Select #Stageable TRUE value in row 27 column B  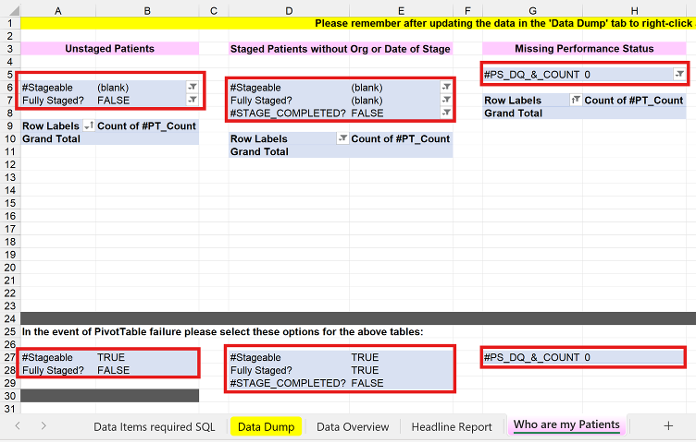pos(147,357)
